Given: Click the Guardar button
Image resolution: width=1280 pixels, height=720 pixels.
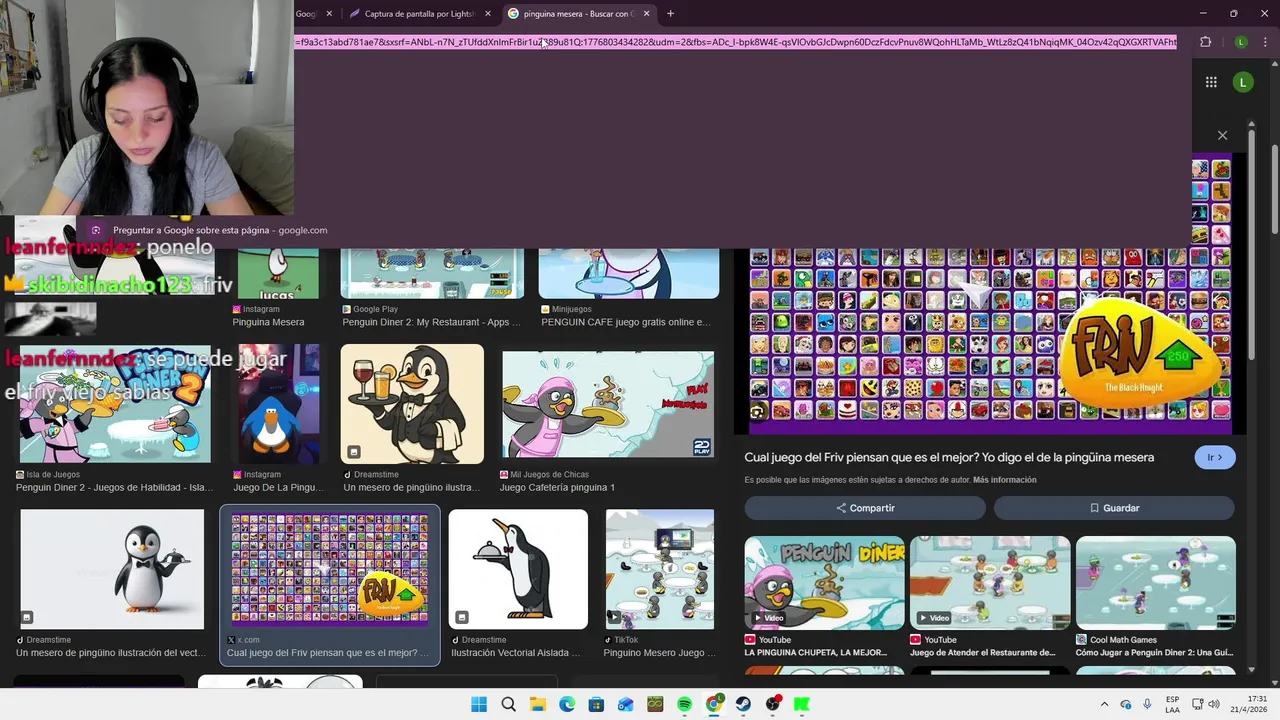Looking at the screenshot, I should (1114, 508).
